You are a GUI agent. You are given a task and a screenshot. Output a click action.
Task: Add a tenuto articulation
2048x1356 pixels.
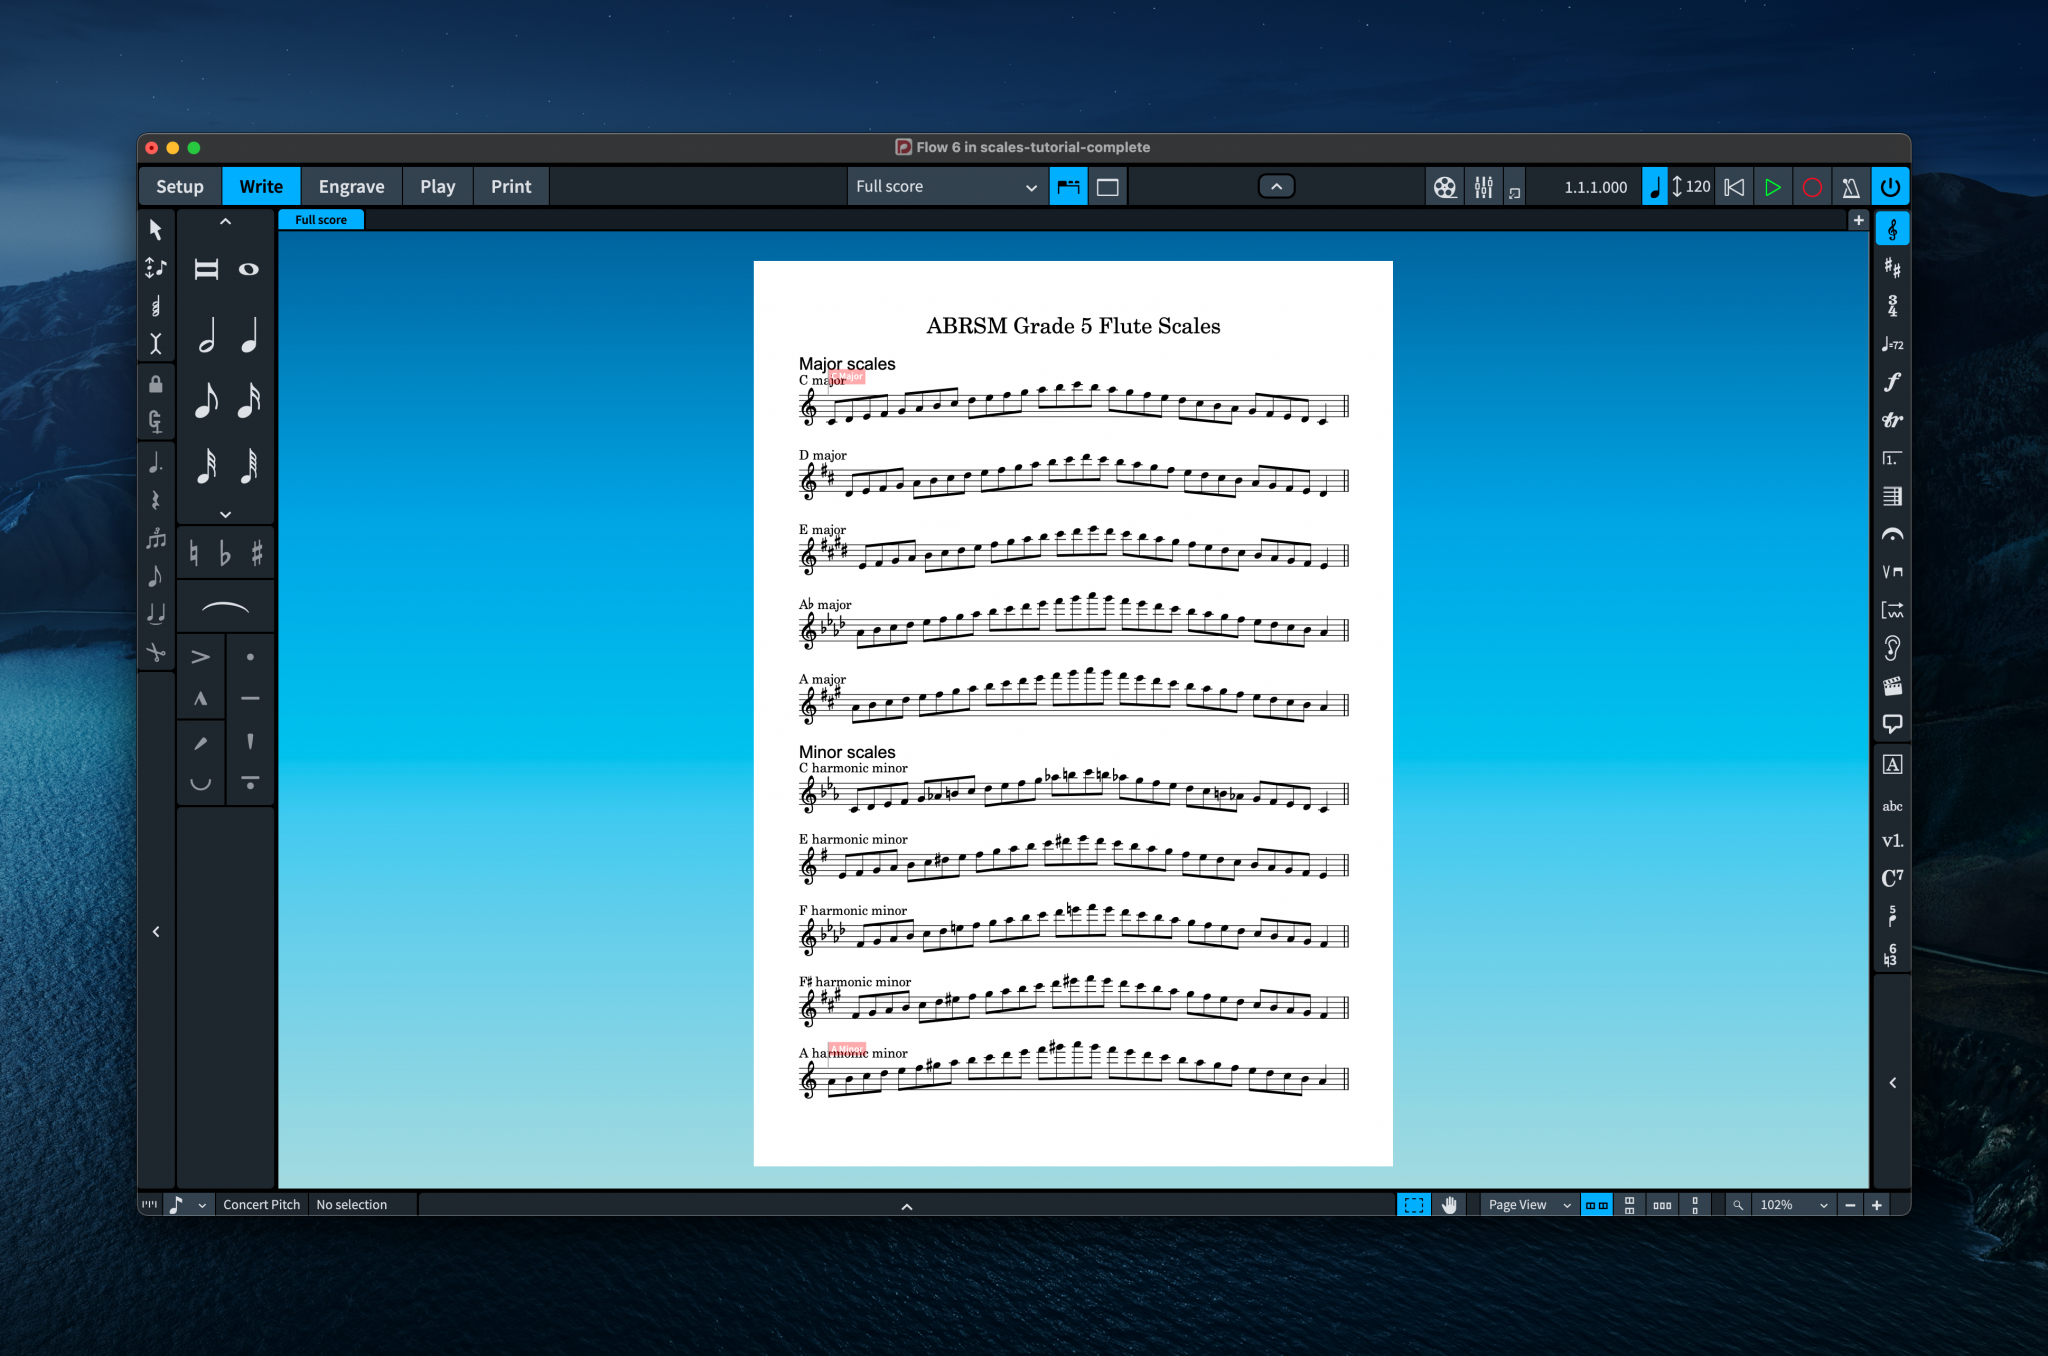tap(250, 699)
